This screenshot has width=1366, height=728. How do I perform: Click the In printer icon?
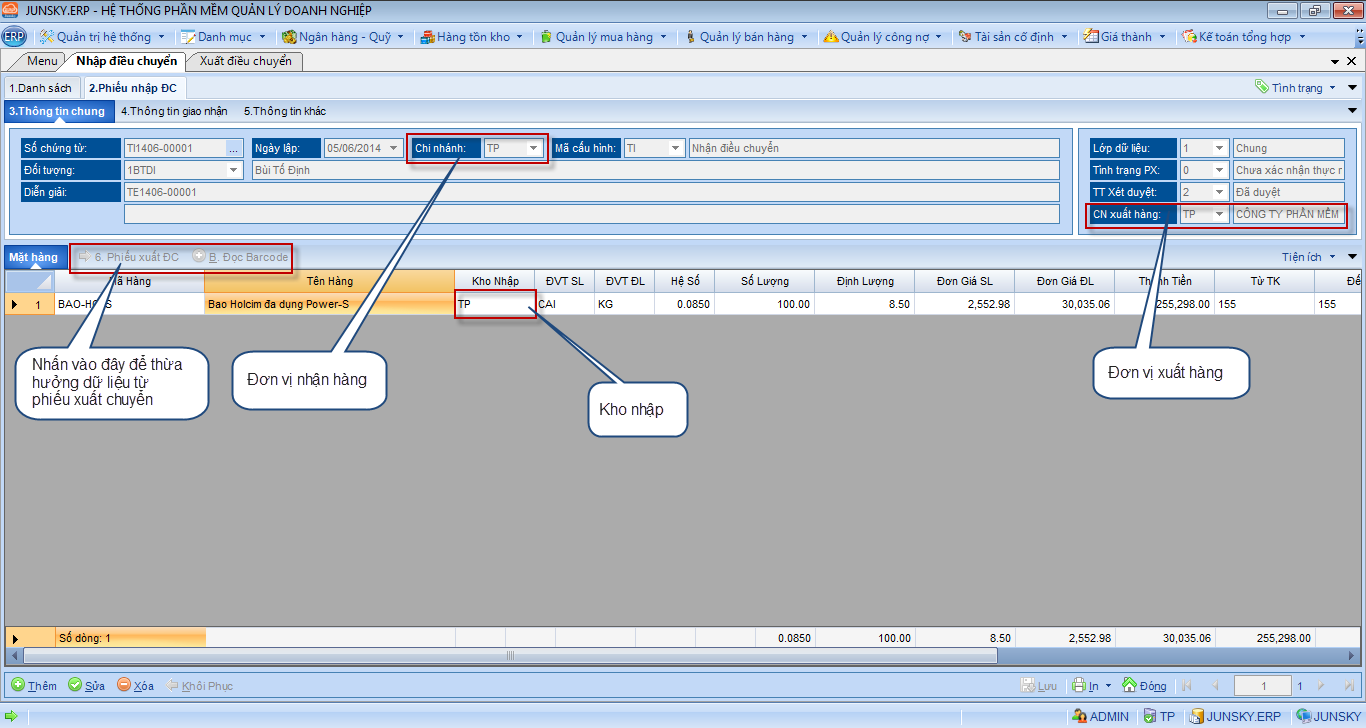coord(1079,686)
